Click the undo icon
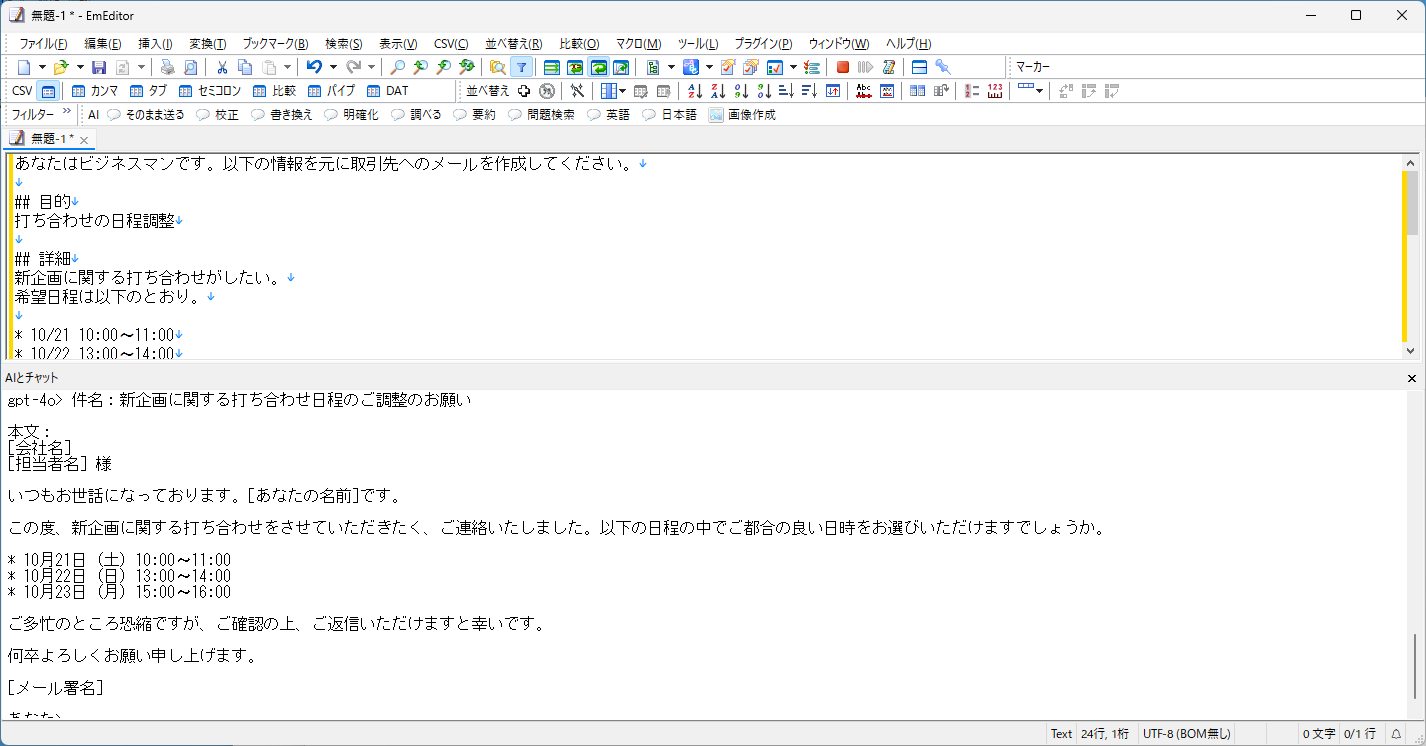The height and width of the screenshot is (746, 1426). (x=316, y=66)
